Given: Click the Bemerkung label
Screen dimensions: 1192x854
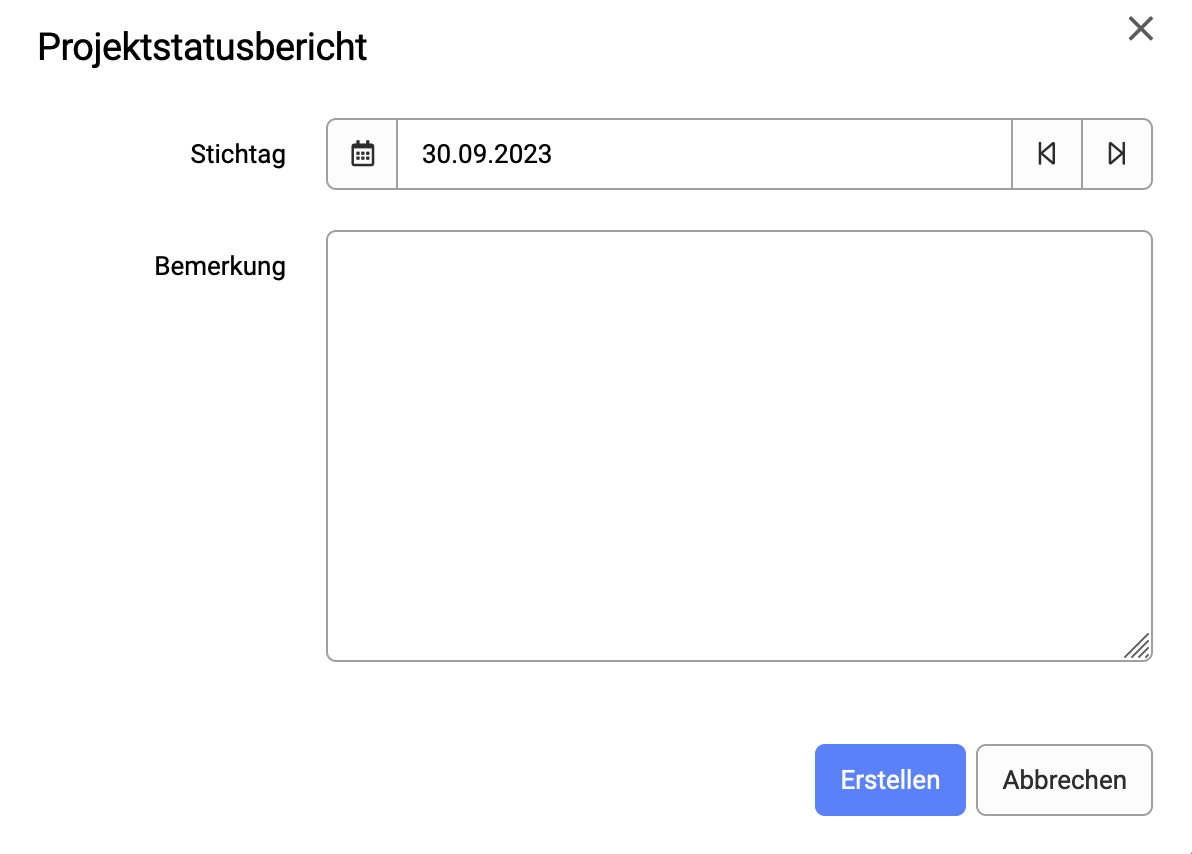Looking at the screenshot, I should pos(220,266).
